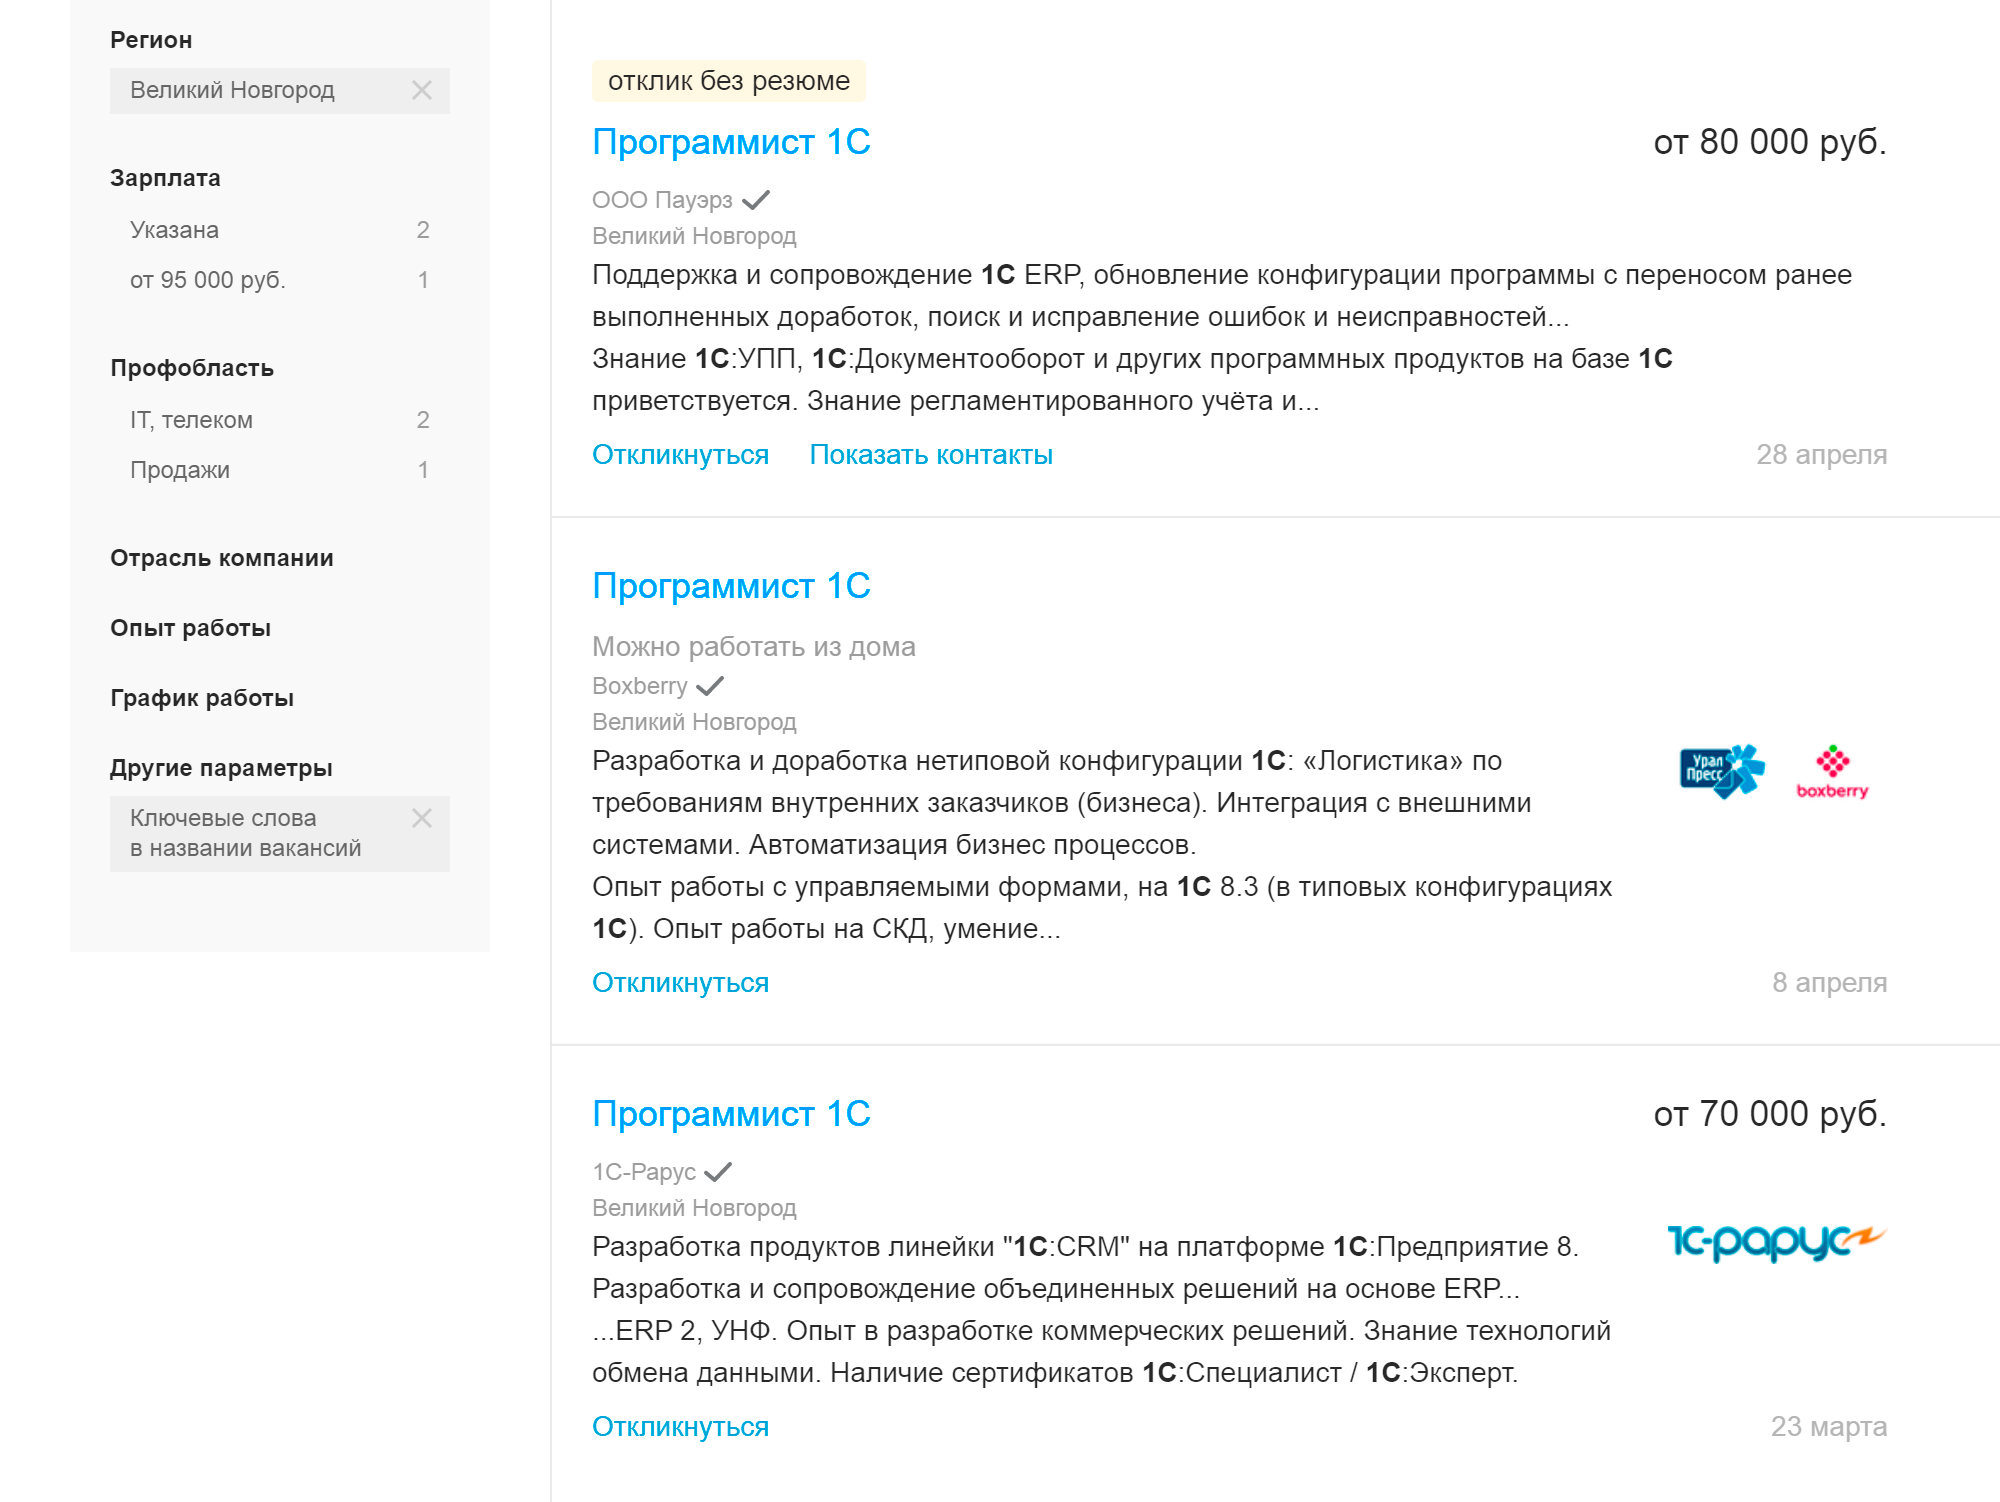Show contacts for the Пауэрз vacancy
The height and width of the screenshot is (1502, 2000).
tap(931, 455)
